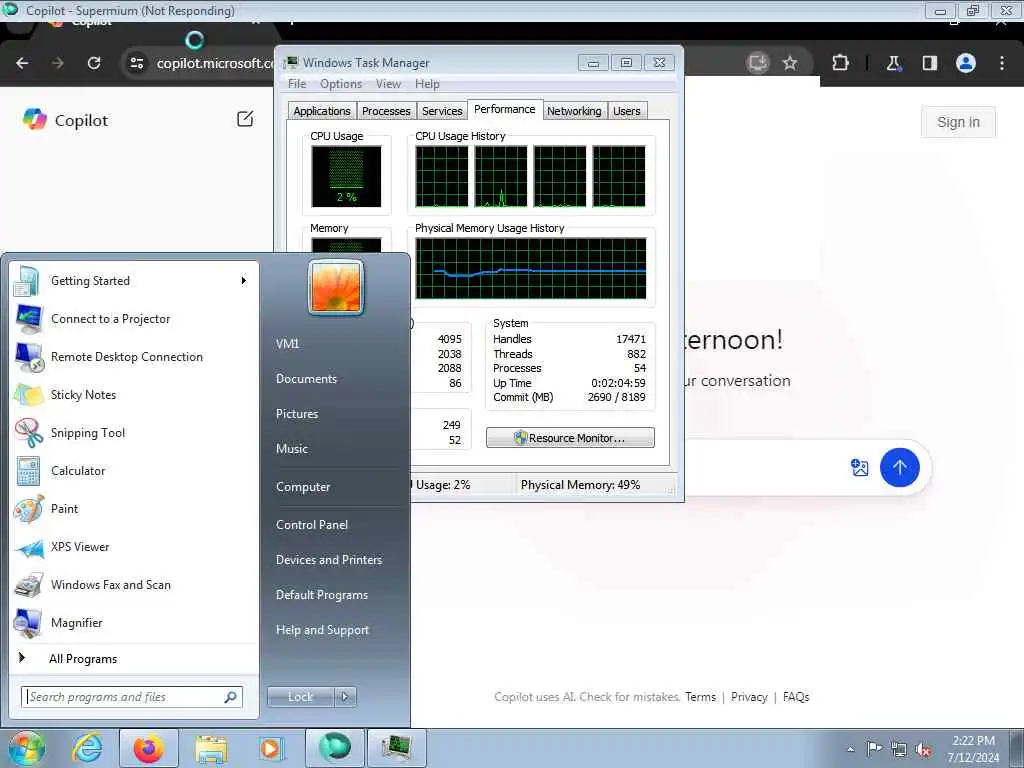The width and height of the screenshot is (1024, 768).
Task: Reload the Copilot page
Action: (94, 63)
